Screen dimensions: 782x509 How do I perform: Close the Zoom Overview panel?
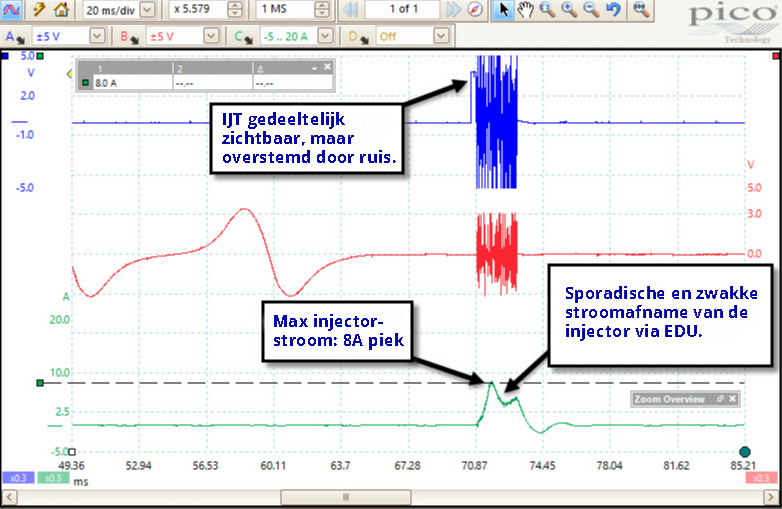(x=732, y=398)
